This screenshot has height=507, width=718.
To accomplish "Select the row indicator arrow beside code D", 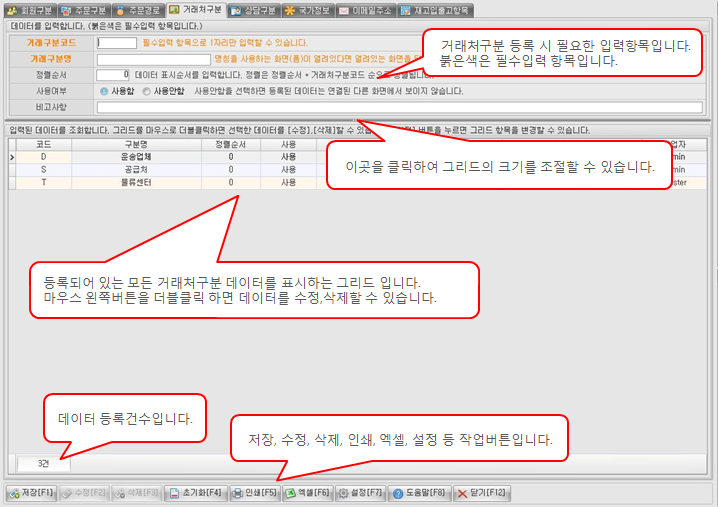I will point(12,157).
